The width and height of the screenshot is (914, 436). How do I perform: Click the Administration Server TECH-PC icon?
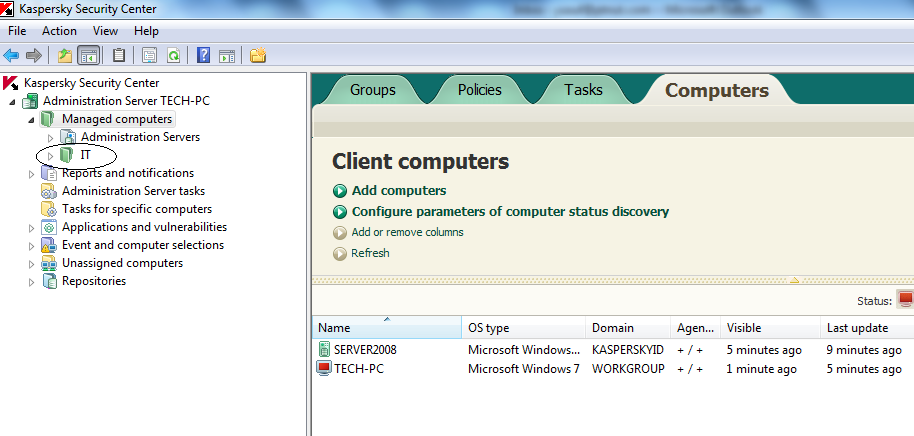30,101
